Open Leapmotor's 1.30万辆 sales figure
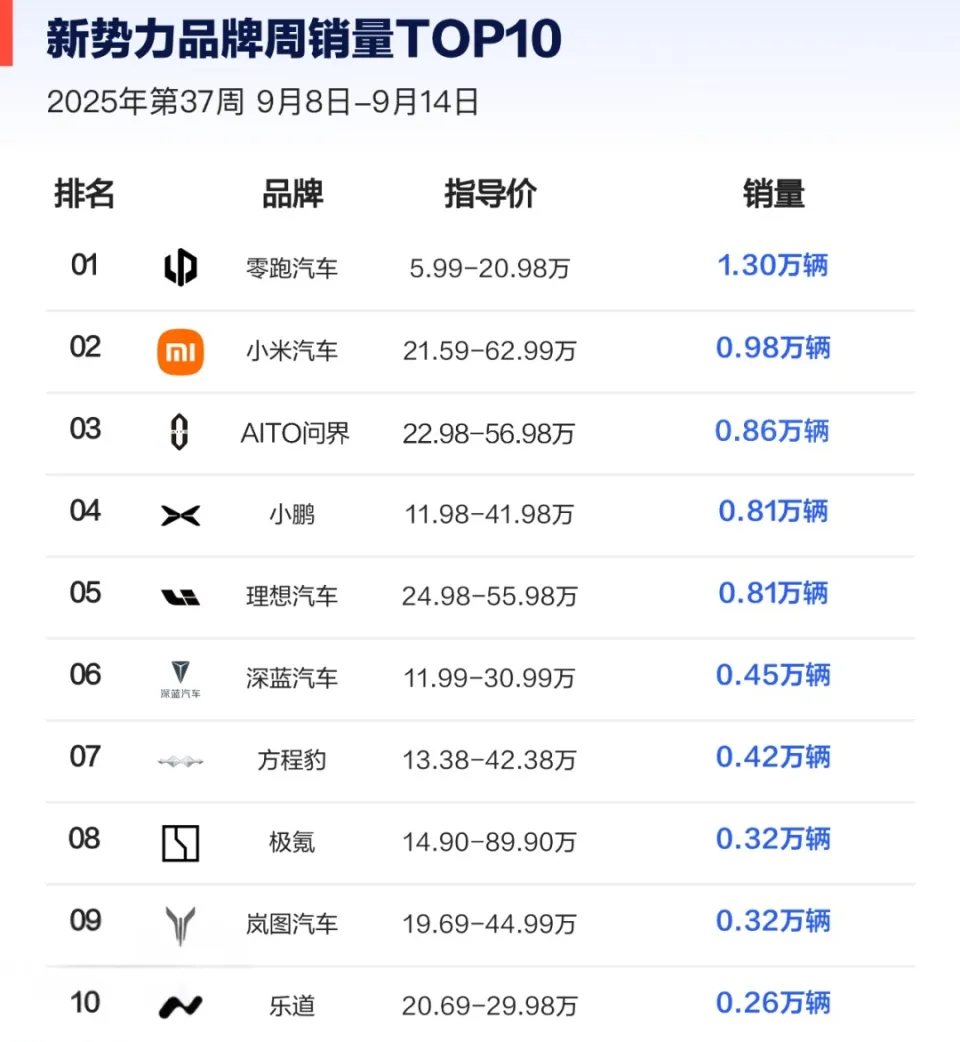Image resolution: width=960 pixels, height=1042 pixels. [771, 266]
